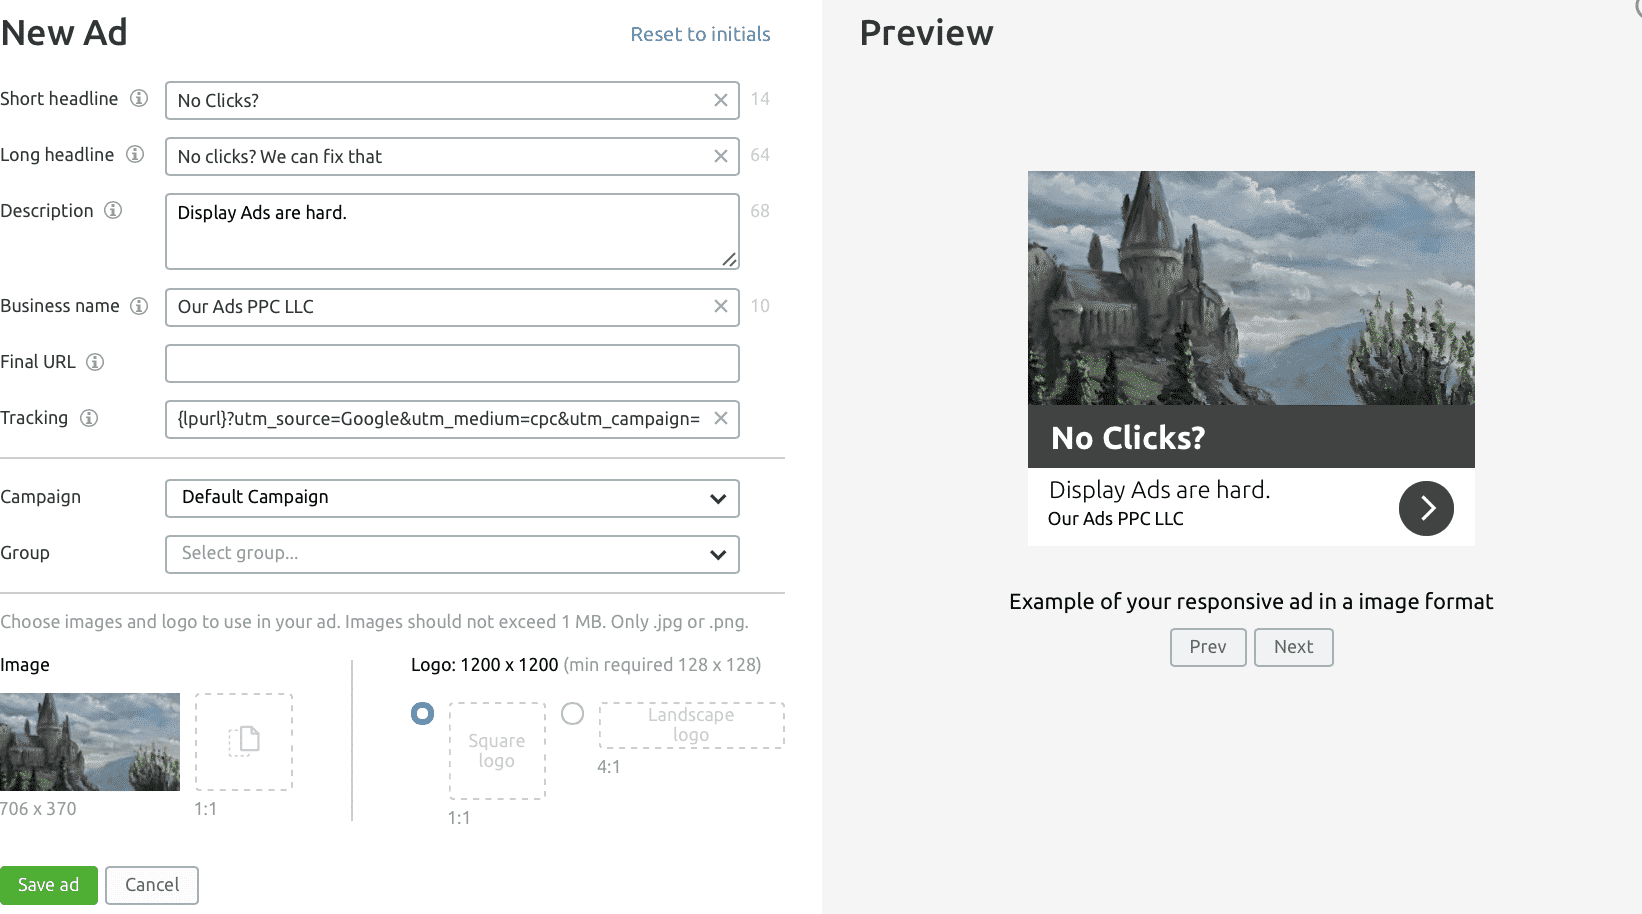Click the Cancel button
1642x914 pixels.
coord(152,885)
